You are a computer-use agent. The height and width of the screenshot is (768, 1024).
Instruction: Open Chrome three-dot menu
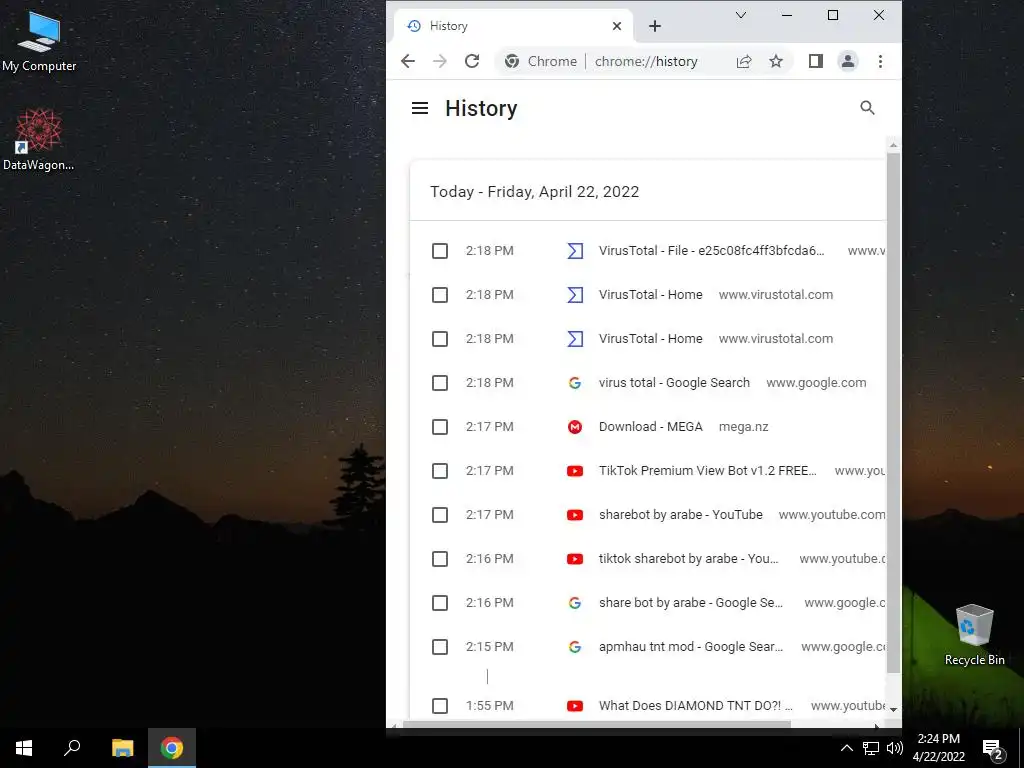pos(880,61)
